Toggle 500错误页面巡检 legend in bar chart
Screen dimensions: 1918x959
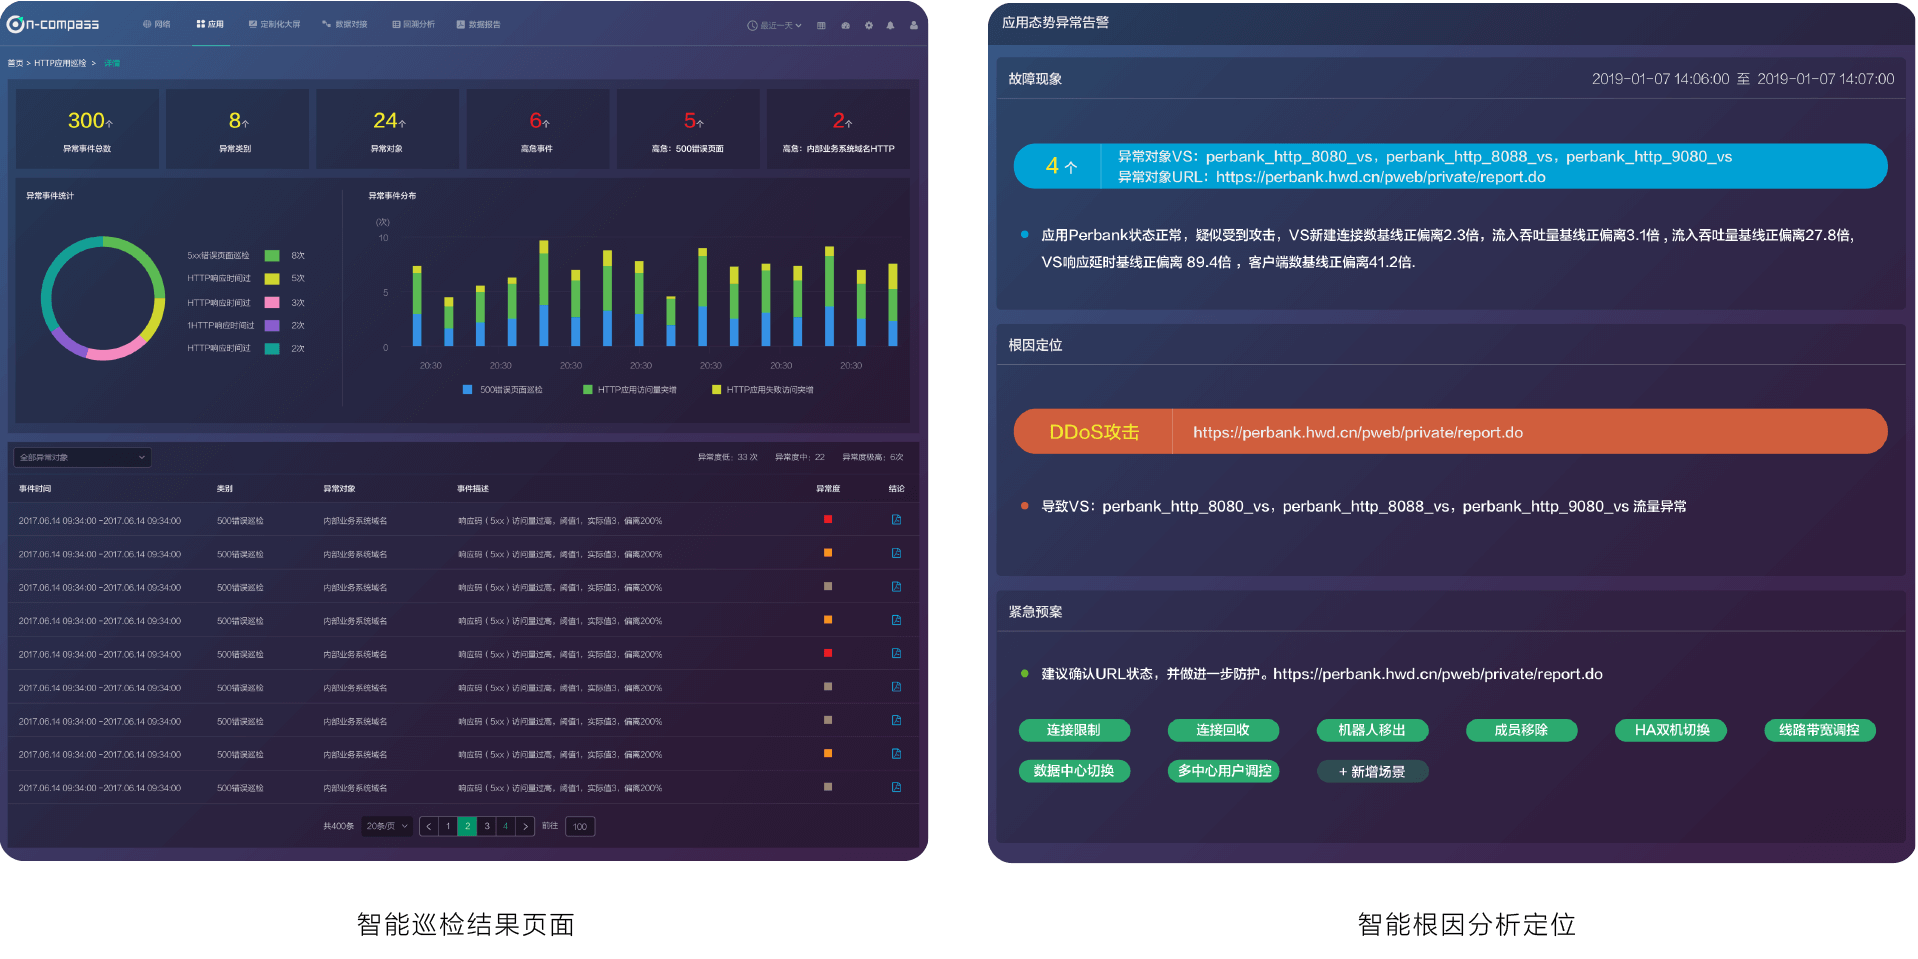click(502, 390)
